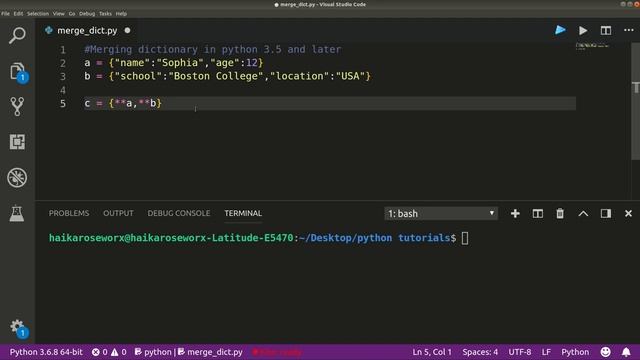Split the editor to the right
640x360 pixels.
point(606,30)
